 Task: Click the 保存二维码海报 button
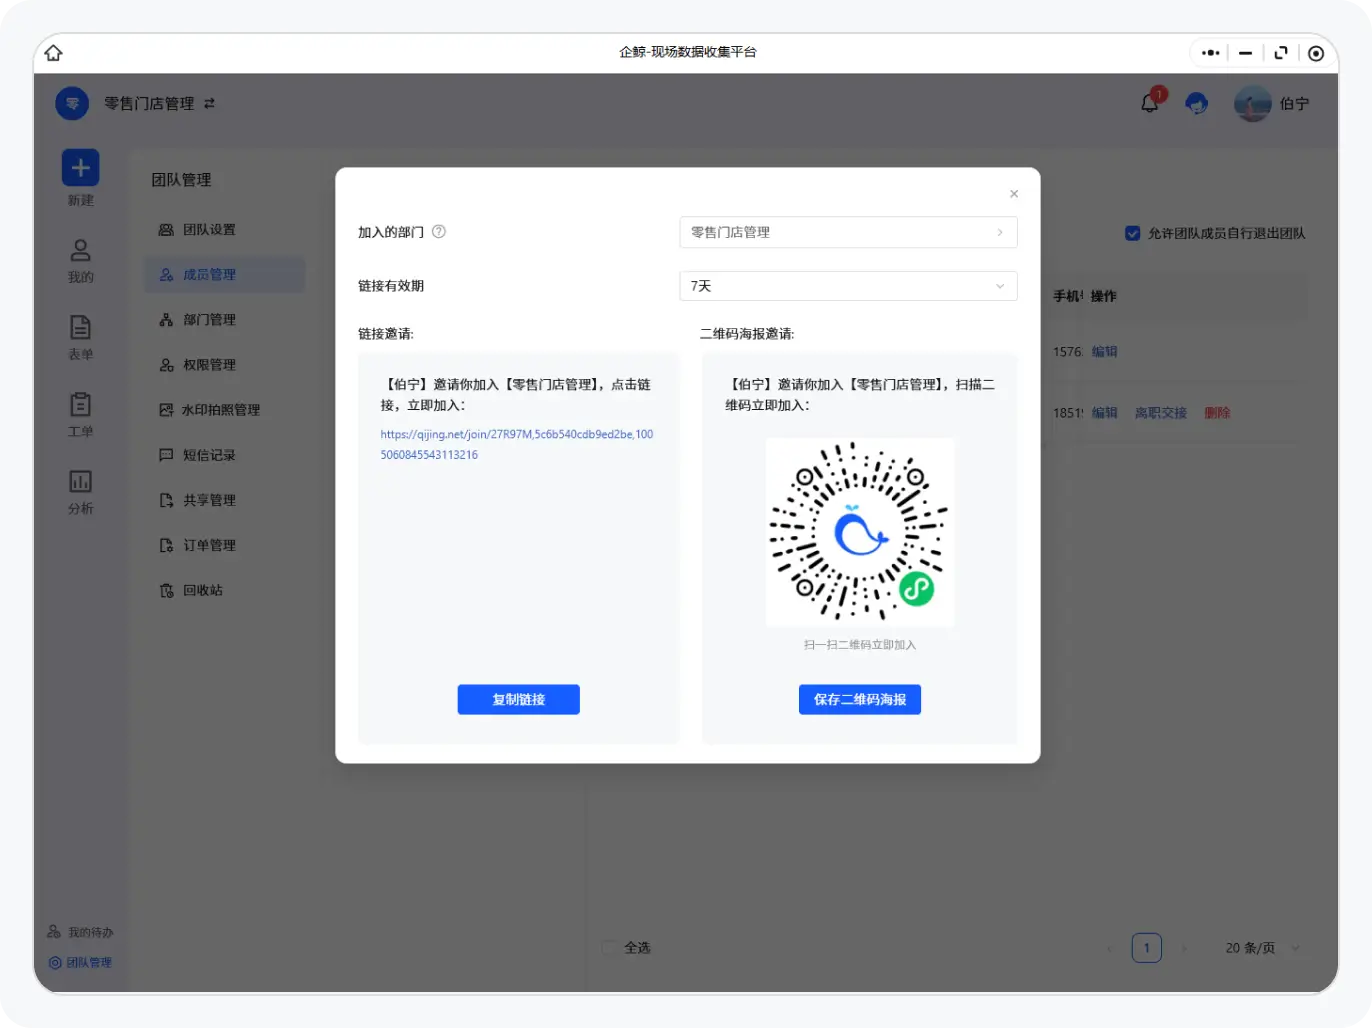tap(860, 700)
